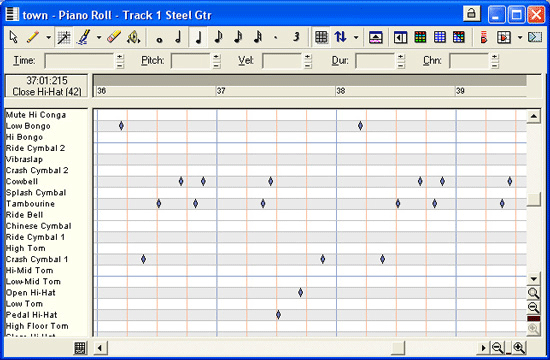Select the arrow pointer tool
The image size is (550, 360).
(14, 37)
